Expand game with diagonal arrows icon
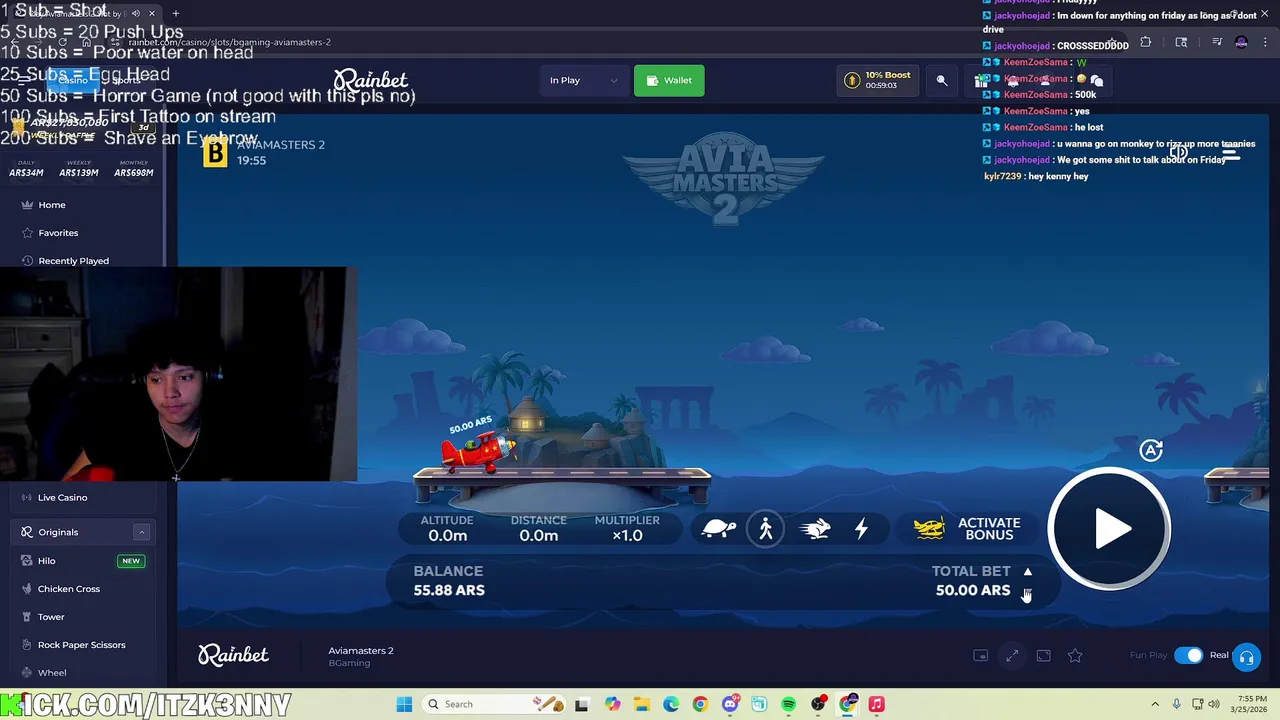This screenshot has width=1280, height=720. (1012, 655)
